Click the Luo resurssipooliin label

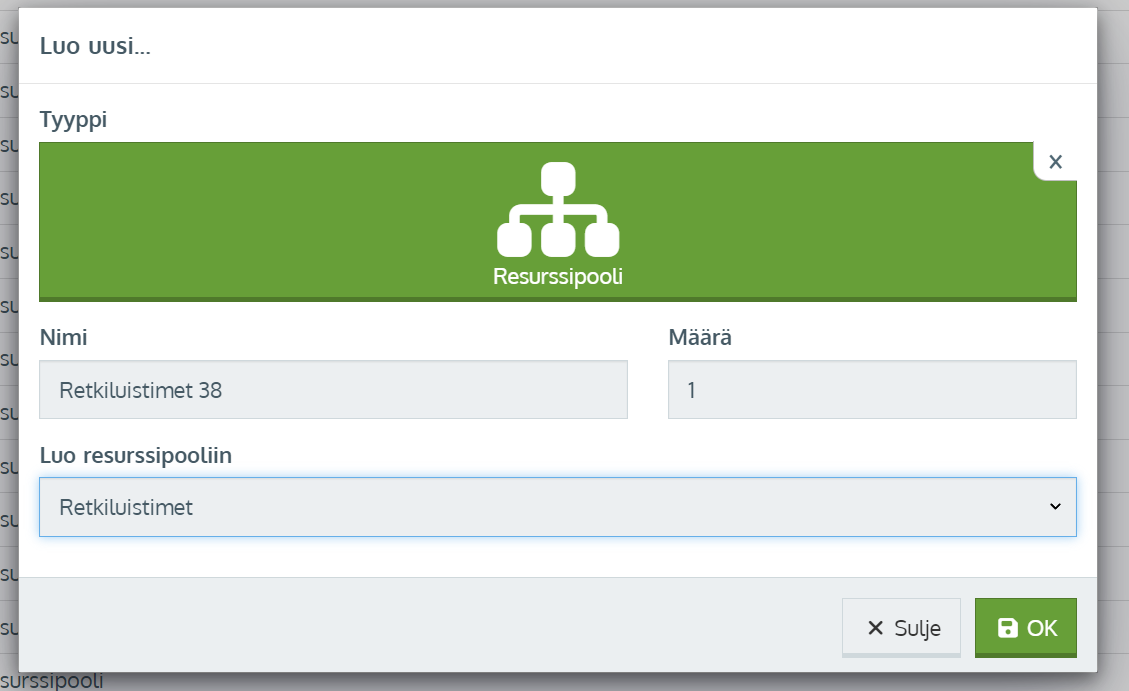(136, 456)
